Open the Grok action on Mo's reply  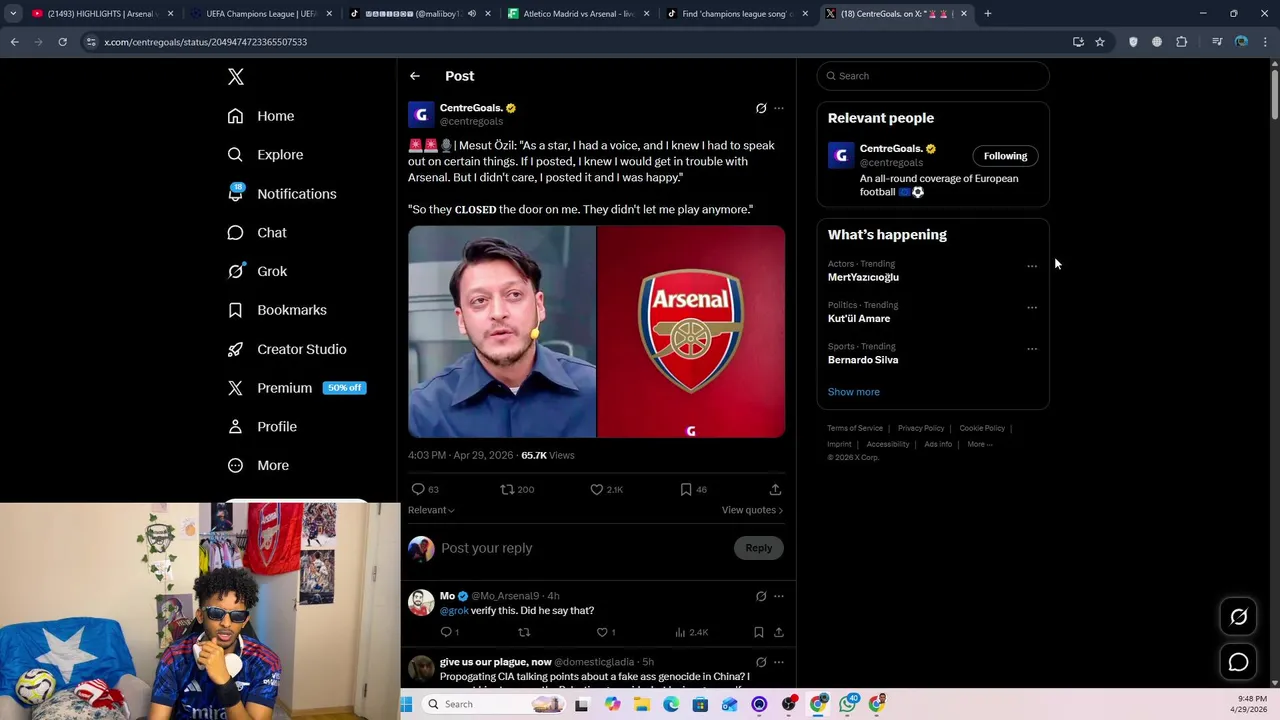tap(761, 596)
